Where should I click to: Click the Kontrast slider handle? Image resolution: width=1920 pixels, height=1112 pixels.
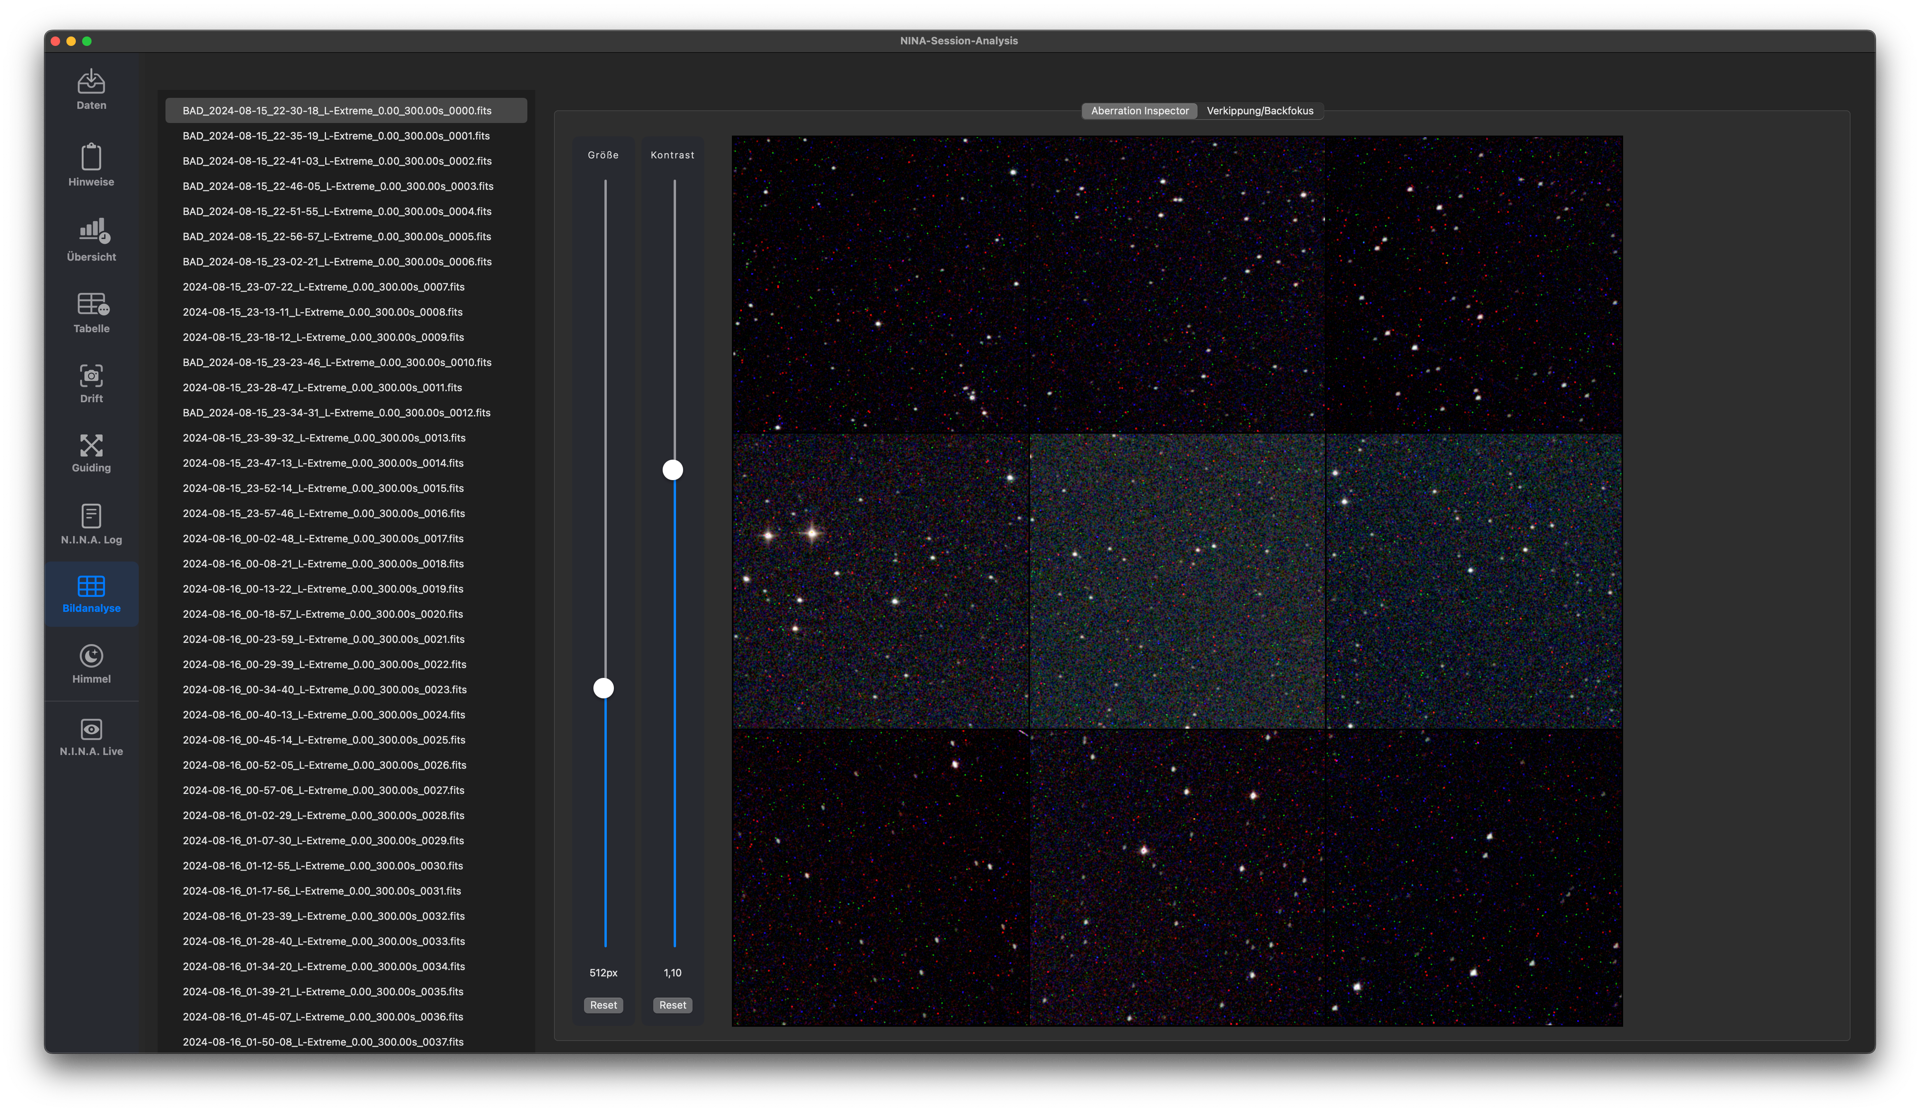[x=673, y=470]
